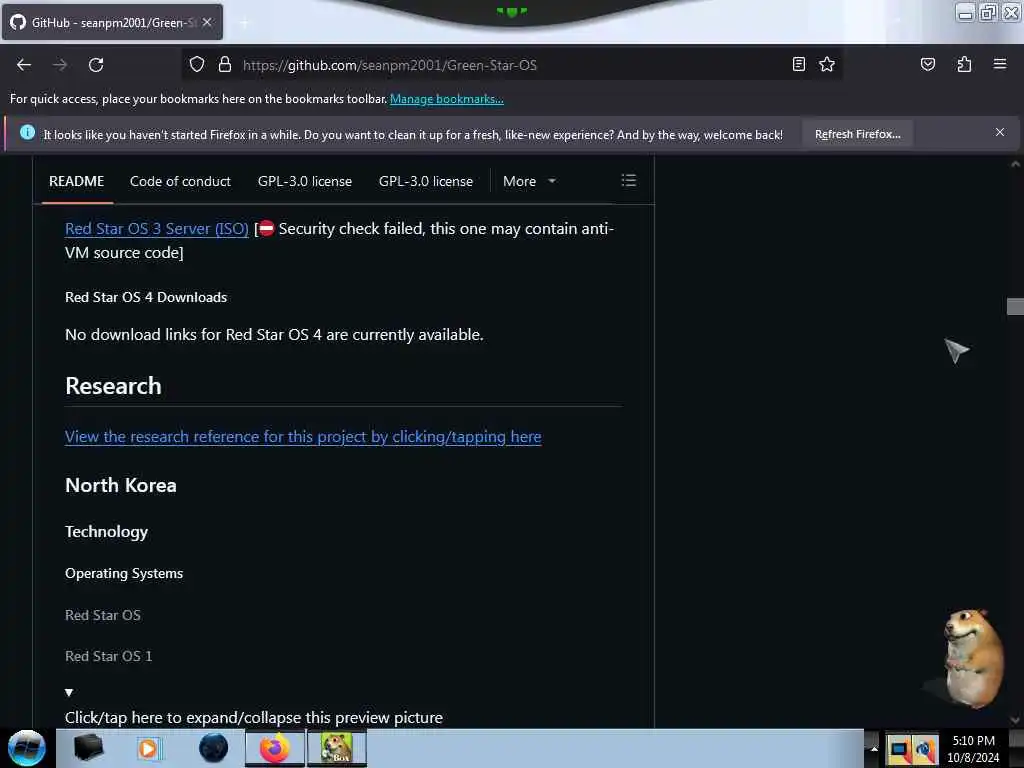Click the network tray icon
This screenshot has width=1024, height=768.
click(925, 750)
